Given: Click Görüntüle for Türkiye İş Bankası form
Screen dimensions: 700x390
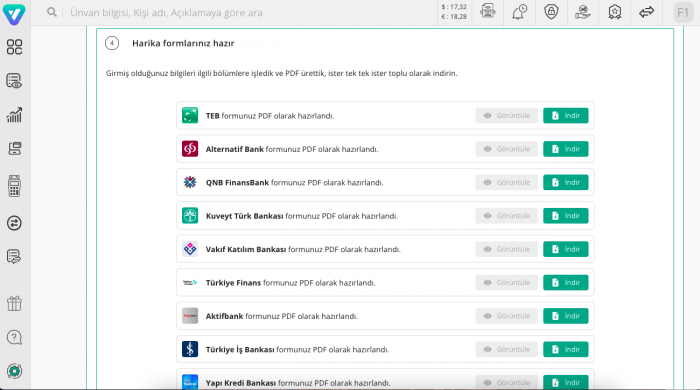Looking at the screenshot, I should (507, 349).
